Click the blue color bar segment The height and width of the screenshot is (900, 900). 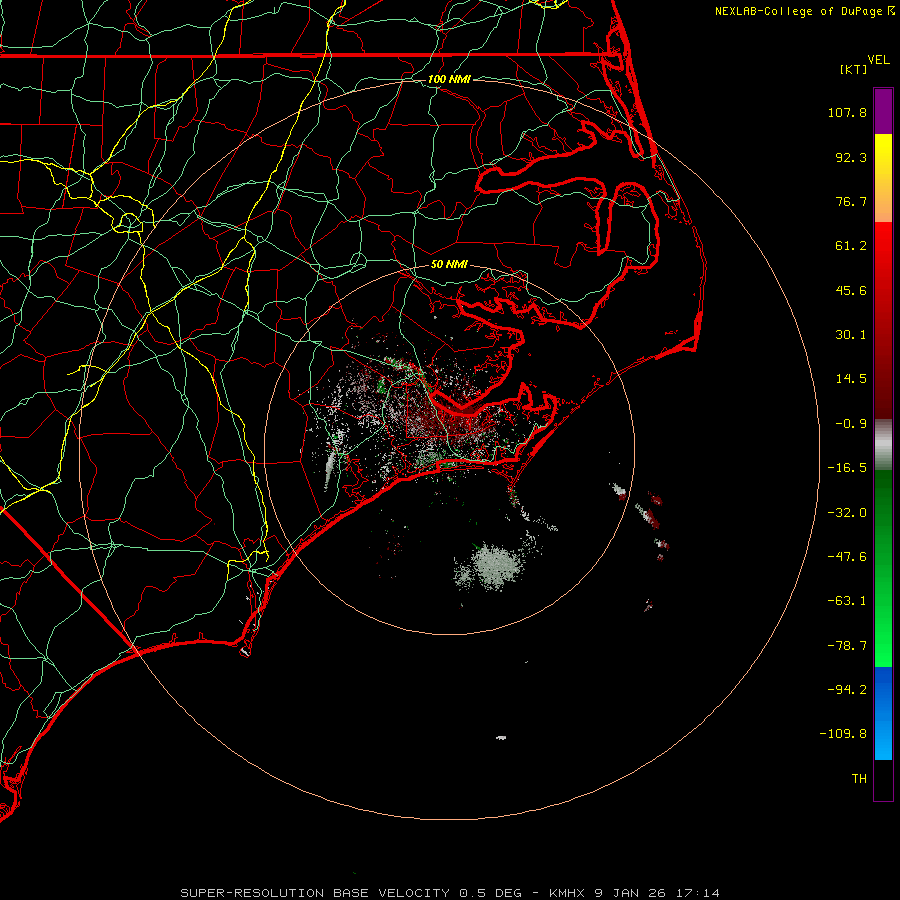tap(883, 713)
